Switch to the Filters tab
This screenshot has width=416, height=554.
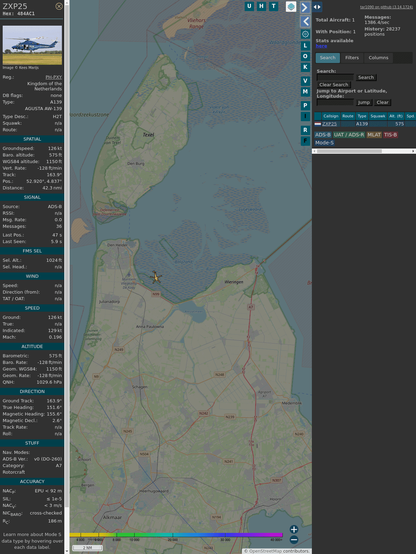tap(352, 58)
